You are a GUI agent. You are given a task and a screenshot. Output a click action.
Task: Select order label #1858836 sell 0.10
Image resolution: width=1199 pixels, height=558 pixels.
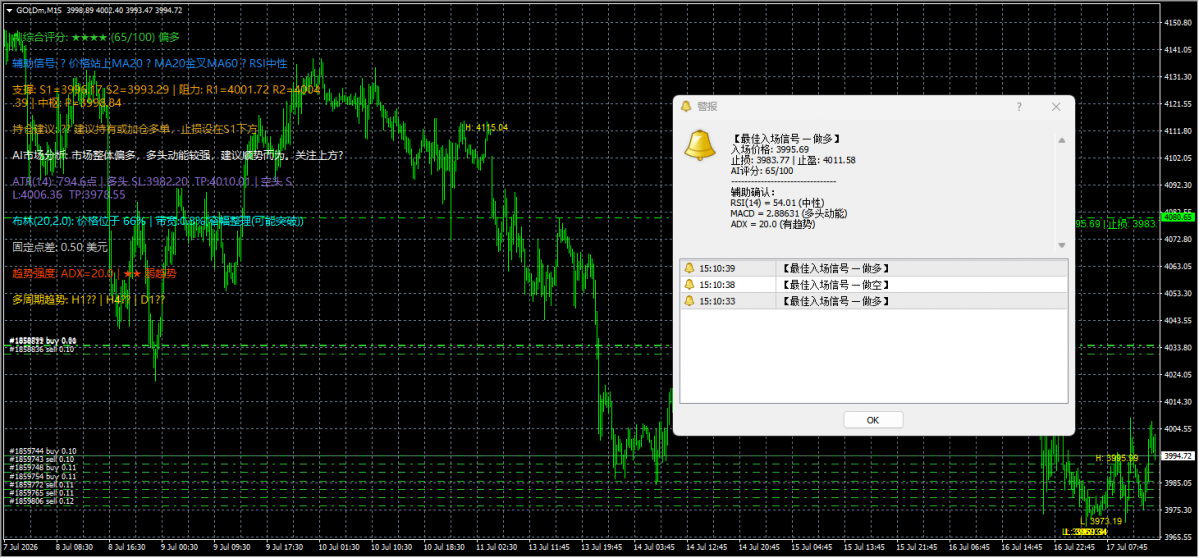(43, 349)
